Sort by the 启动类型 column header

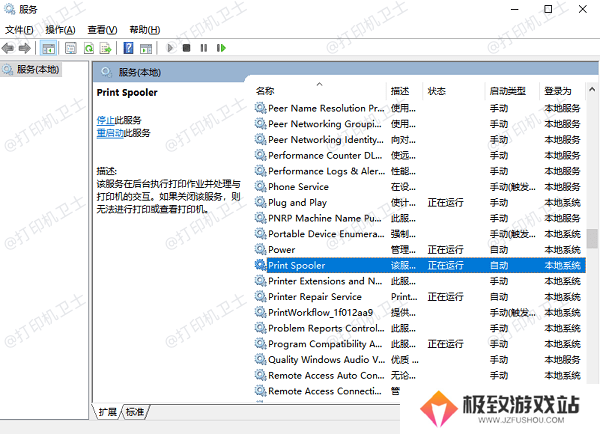pos(508,91)
